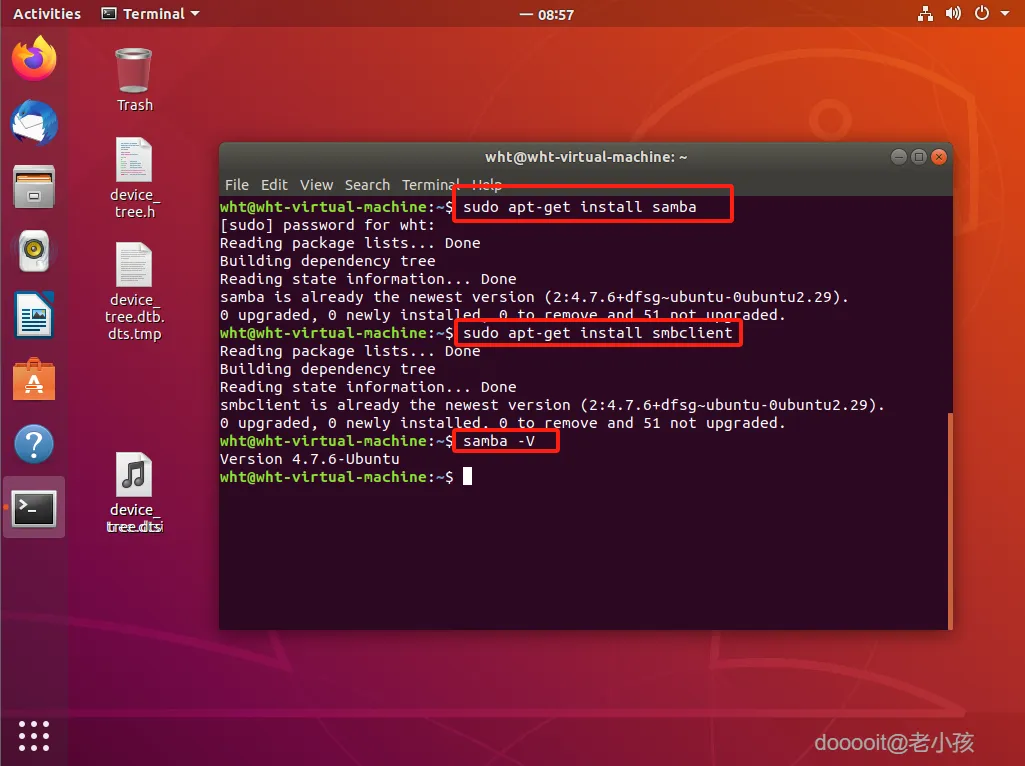
Task: Click 'sudo apt-get install samba' command text
Action: [x=579, y=207]
